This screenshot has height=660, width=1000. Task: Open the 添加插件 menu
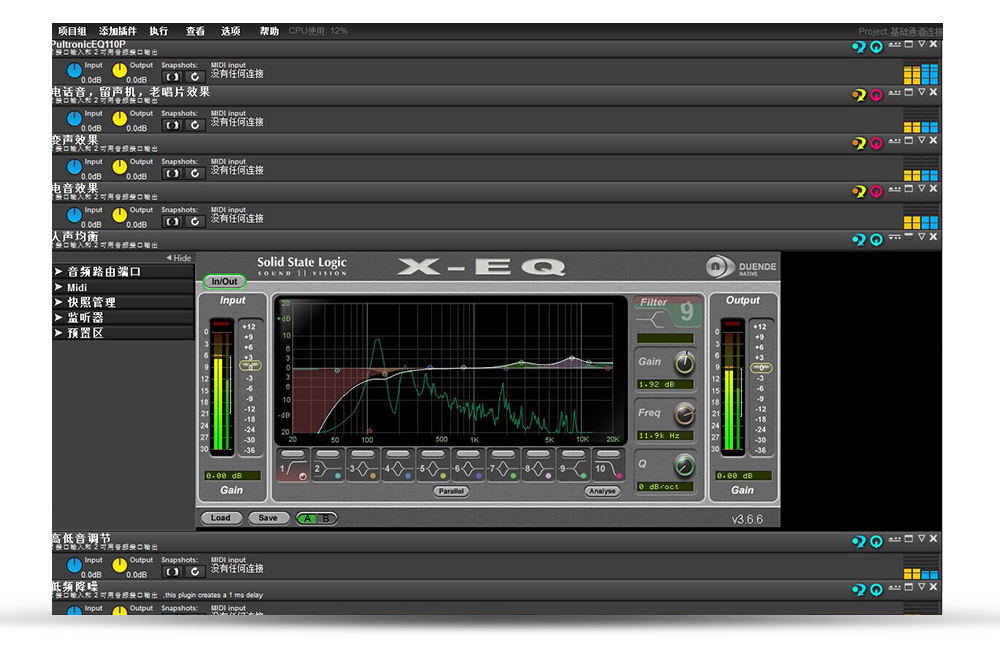(x=117, y=31)
